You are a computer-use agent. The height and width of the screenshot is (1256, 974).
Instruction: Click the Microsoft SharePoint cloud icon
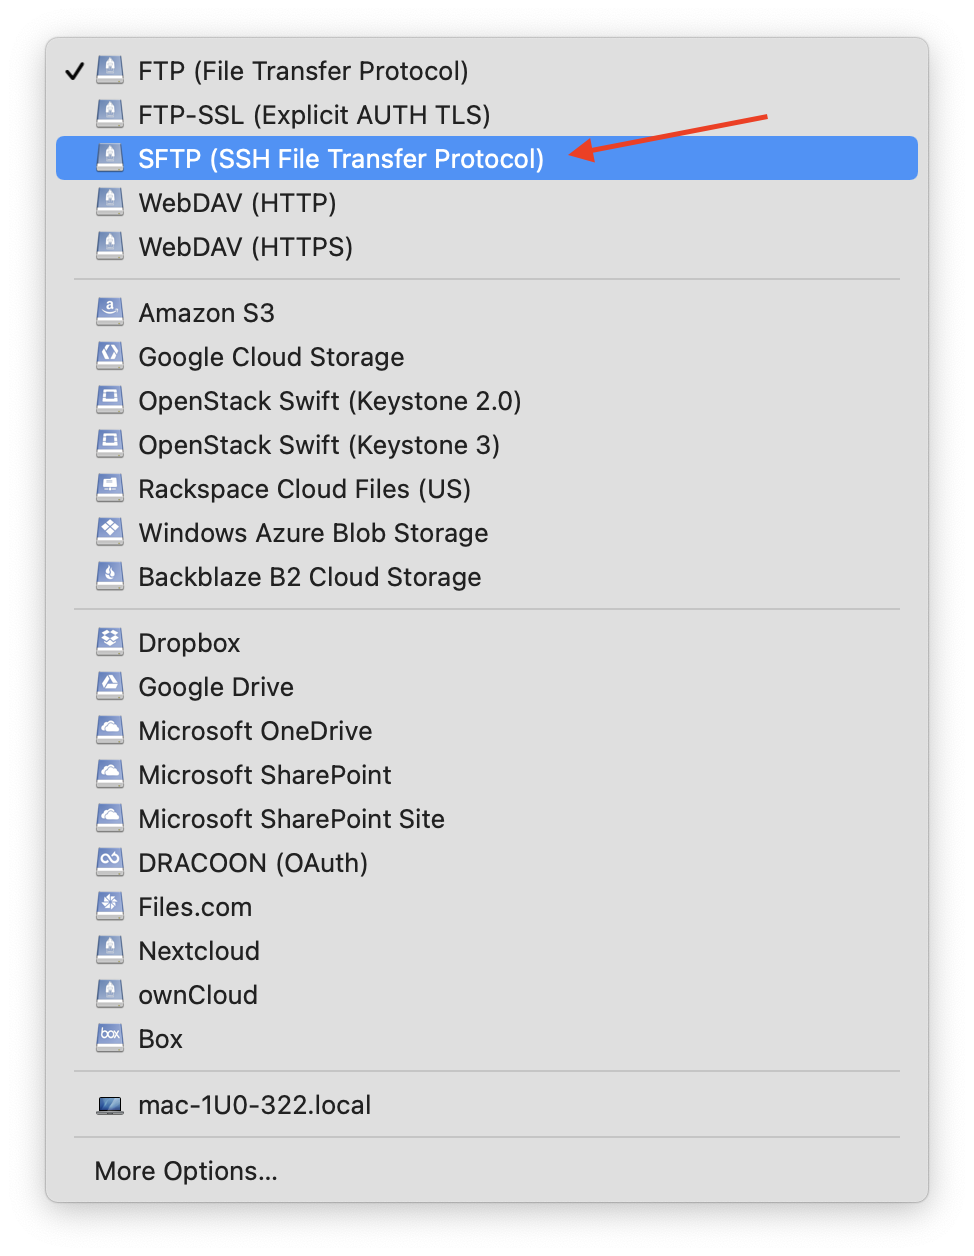tap(110, 774)
